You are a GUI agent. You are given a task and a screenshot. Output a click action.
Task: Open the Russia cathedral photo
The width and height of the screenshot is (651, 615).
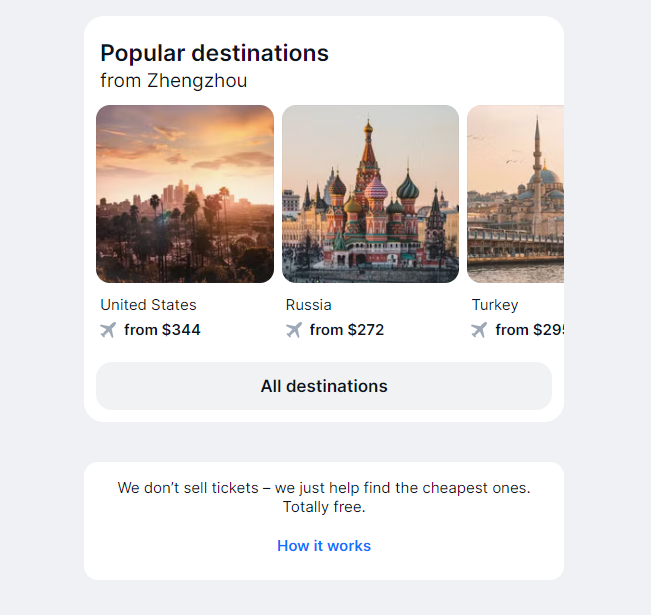pos(370,194)
